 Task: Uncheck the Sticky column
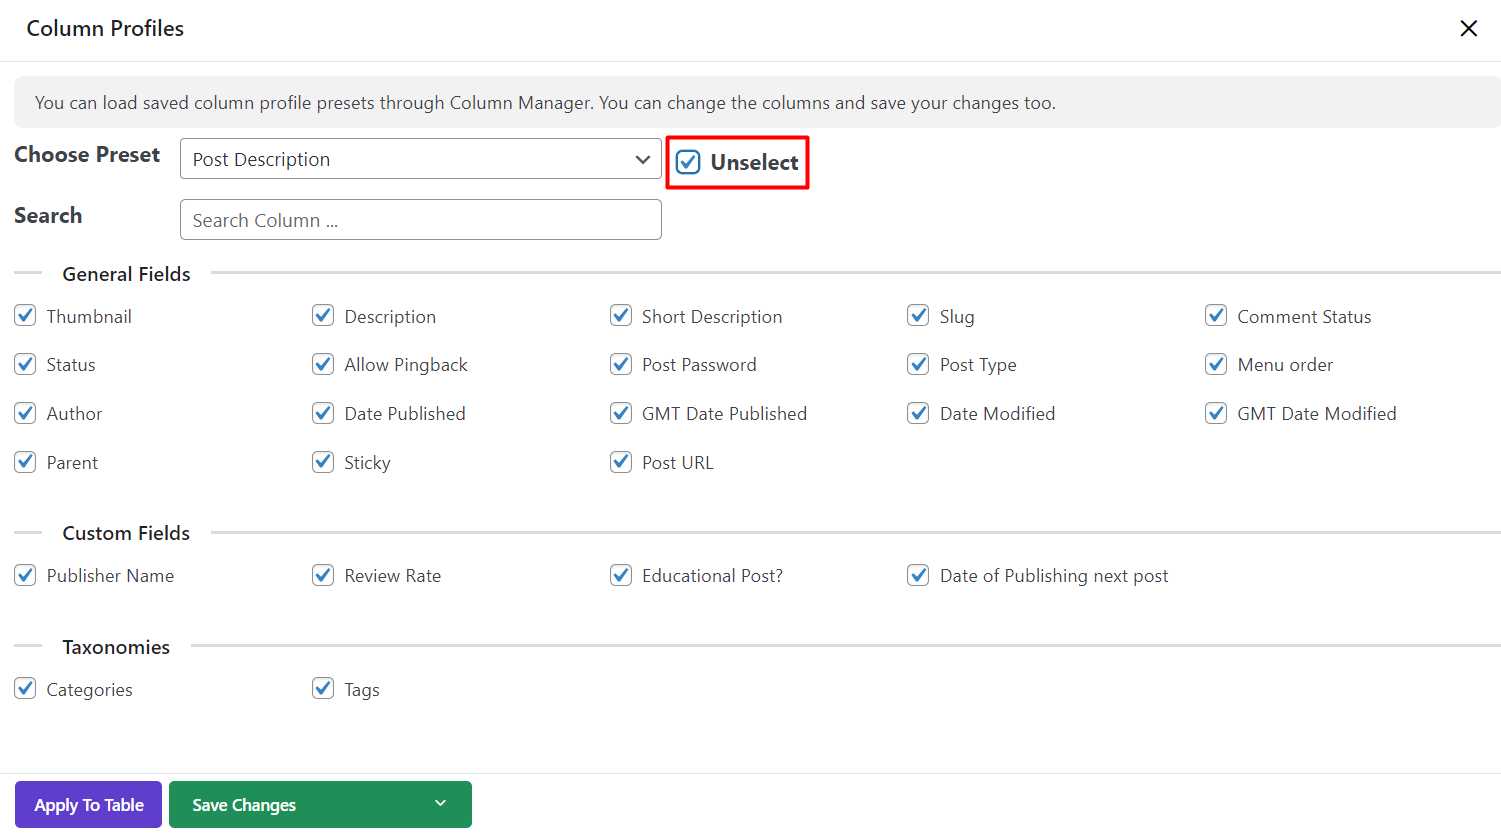pos(323,462)
